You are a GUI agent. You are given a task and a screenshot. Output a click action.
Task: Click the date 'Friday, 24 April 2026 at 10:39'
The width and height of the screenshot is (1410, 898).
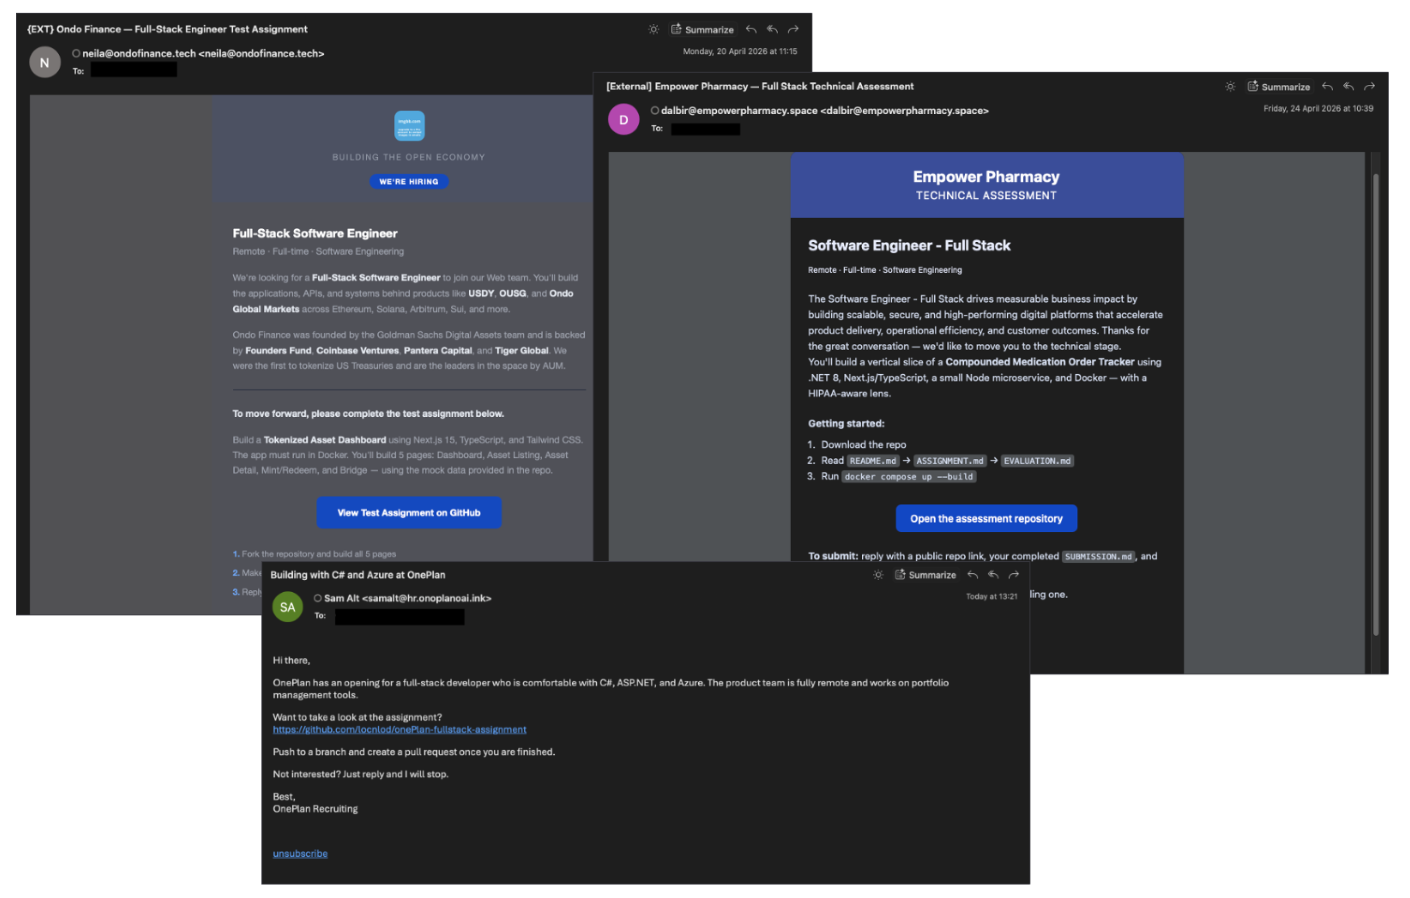pos(1318,108)
